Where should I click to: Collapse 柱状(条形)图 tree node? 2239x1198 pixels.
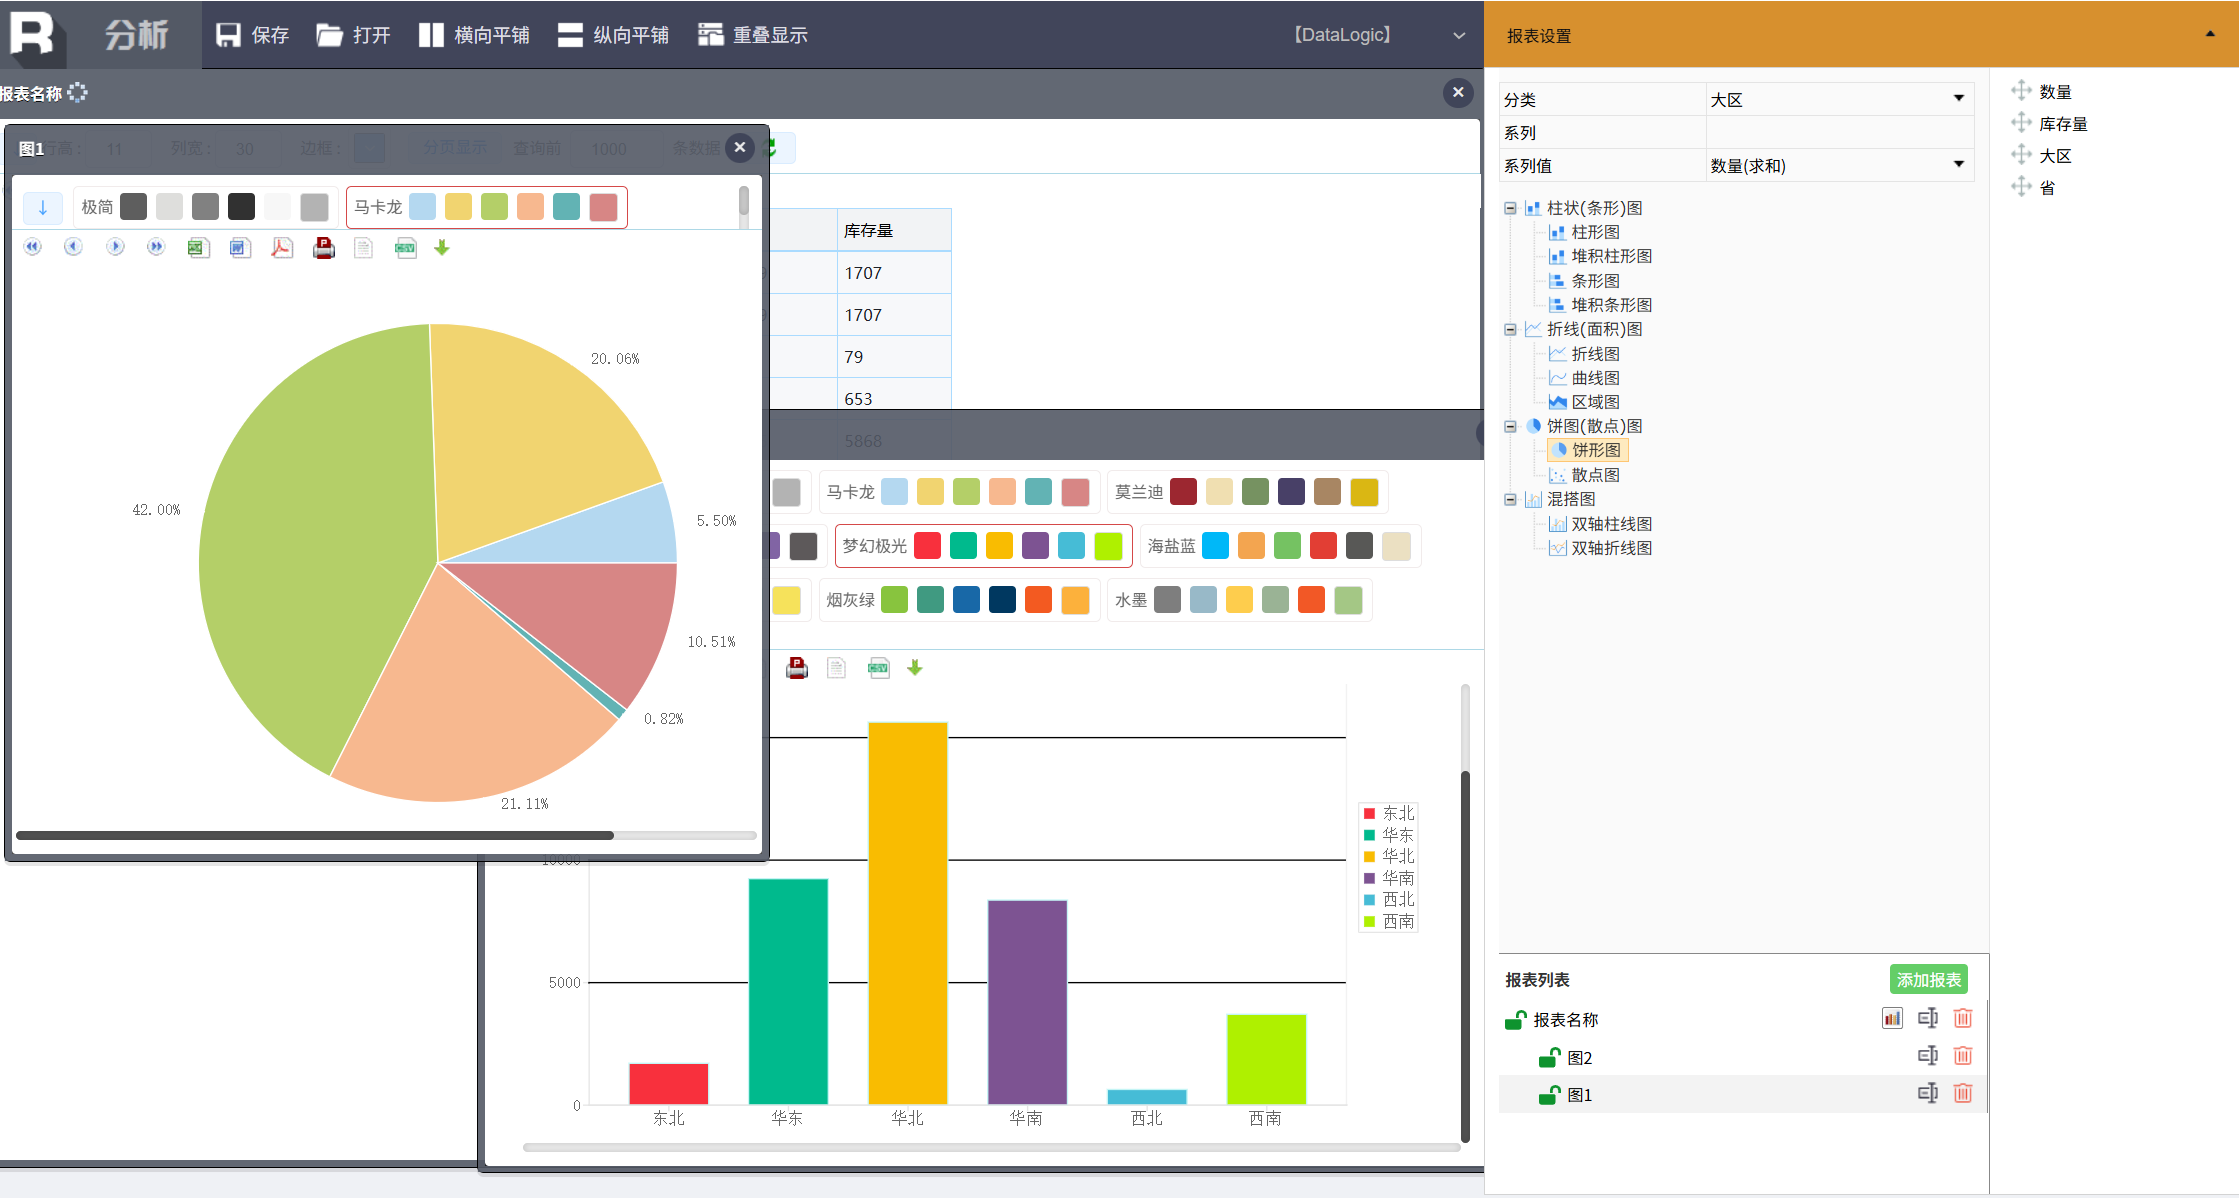point(1510,208)
